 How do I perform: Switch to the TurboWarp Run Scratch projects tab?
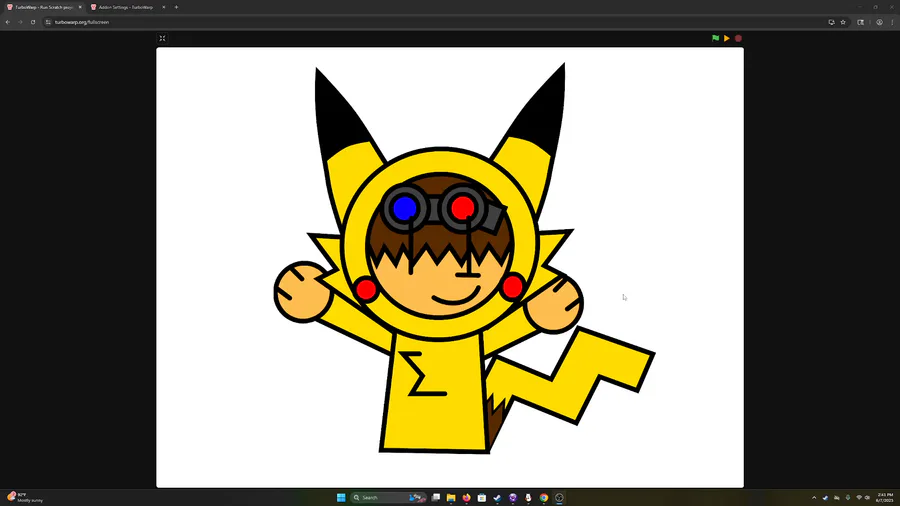click(44, 7)
